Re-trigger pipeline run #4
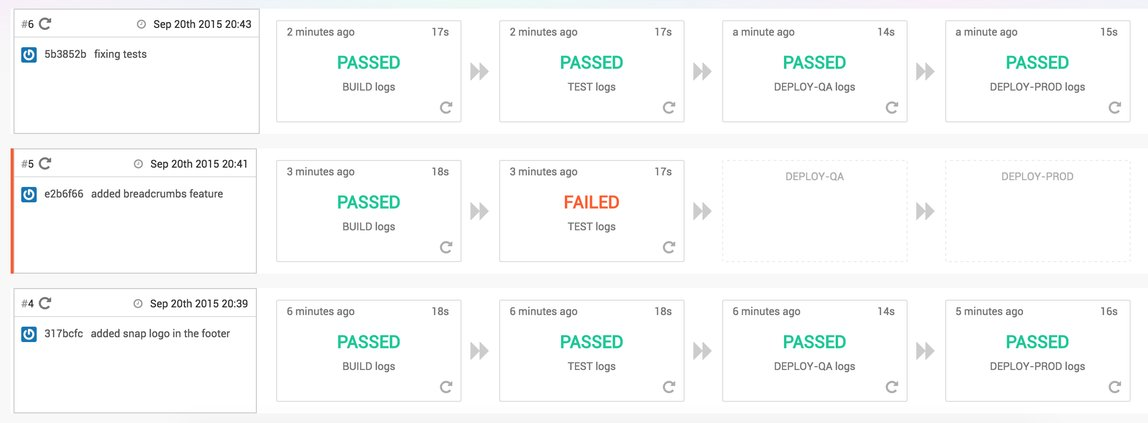Screen dimensions: 1148x423 [45, 303]
